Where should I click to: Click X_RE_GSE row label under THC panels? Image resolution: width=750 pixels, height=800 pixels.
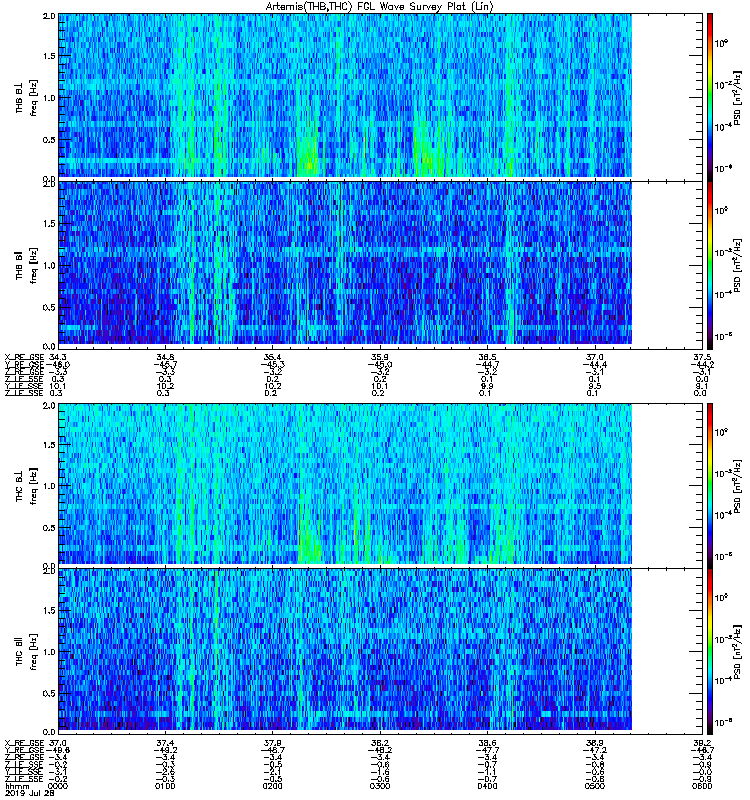24,743
